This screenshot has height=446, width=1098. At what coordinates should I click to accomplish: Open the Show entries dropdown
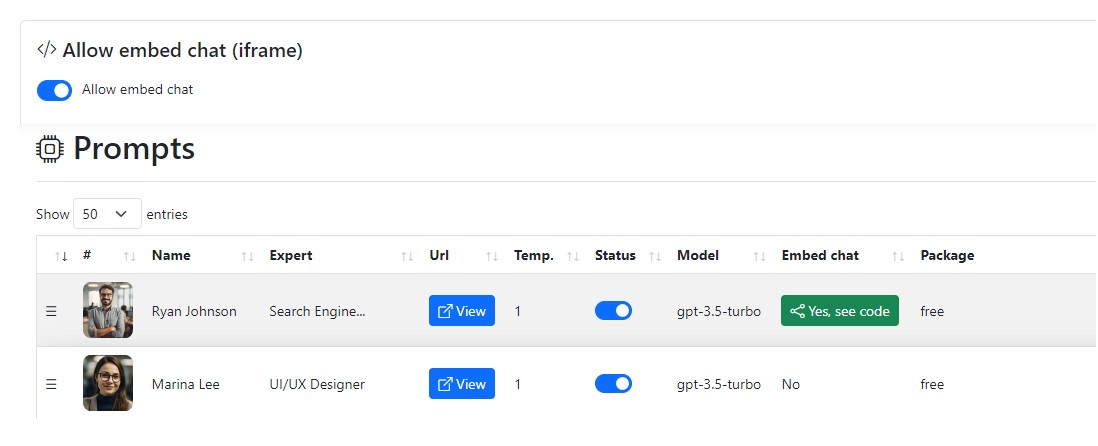click(107, 214)
